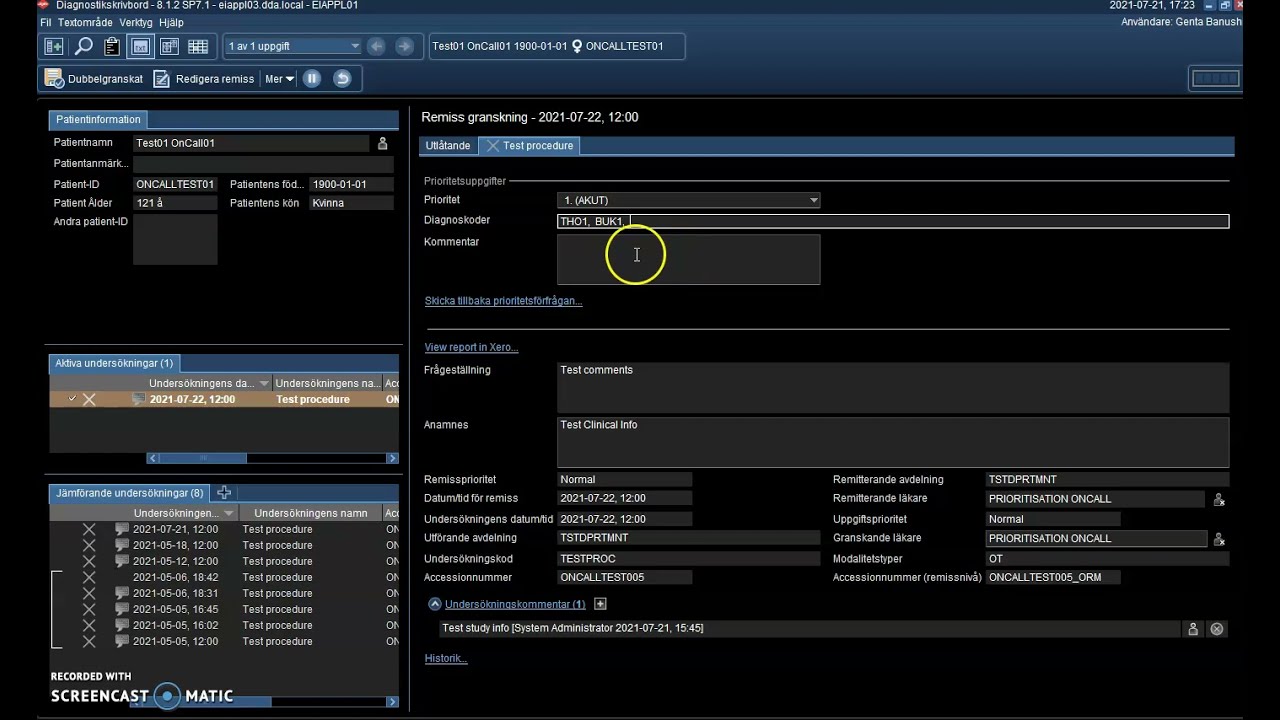This screenshot has width=1280, height=720.
Task: Pause the task with the pause icon
Action: click(312, 79)
